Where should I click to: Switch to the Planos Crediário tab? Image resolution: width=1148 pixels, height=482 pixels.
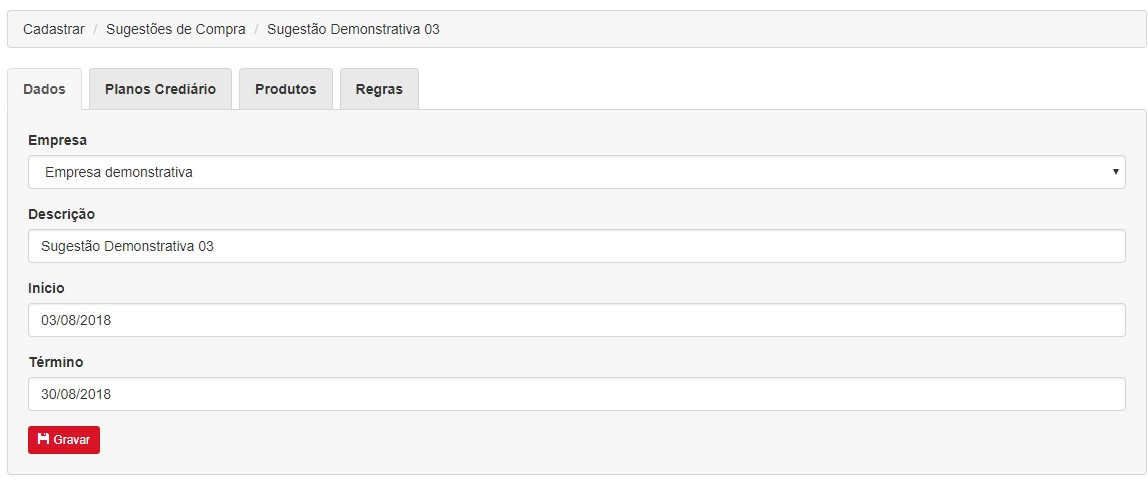tap(160, 89)
